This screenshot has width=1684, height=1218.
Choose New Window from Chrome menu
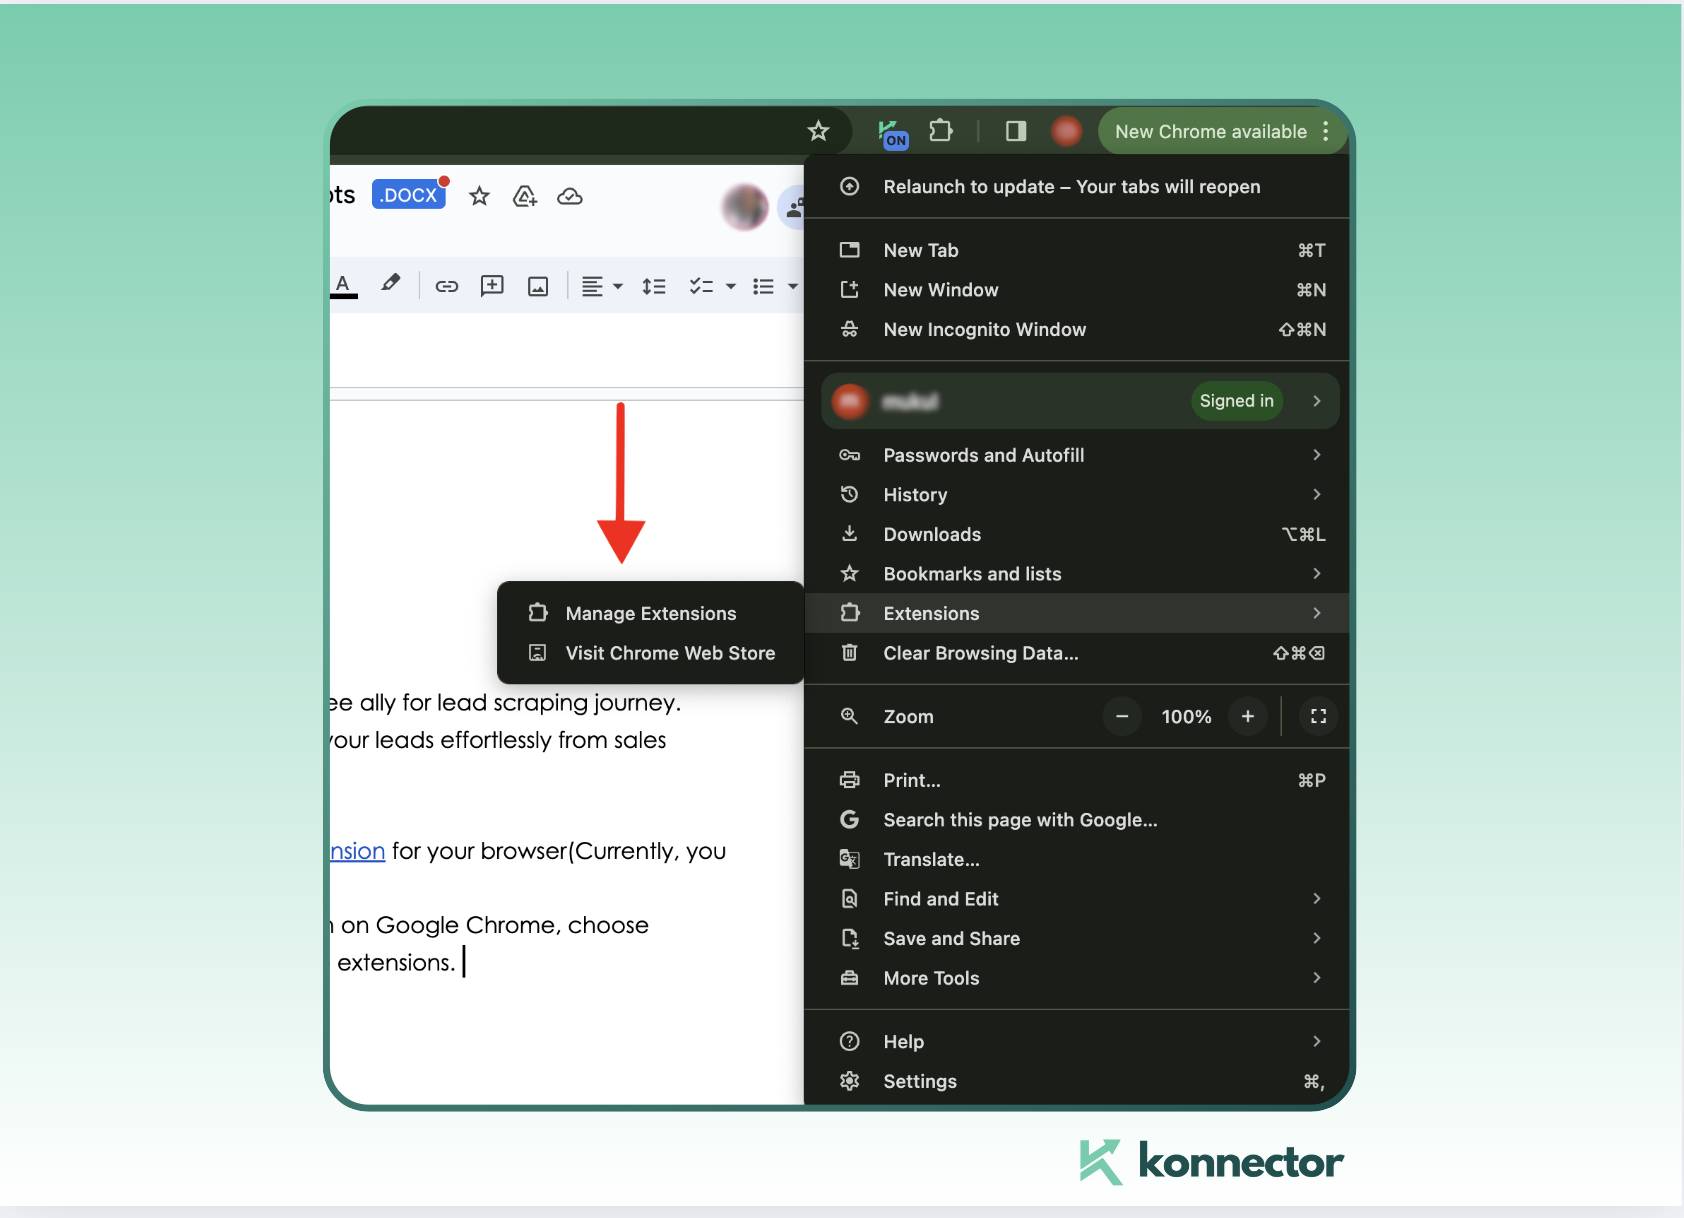[x=1077, y=290]
